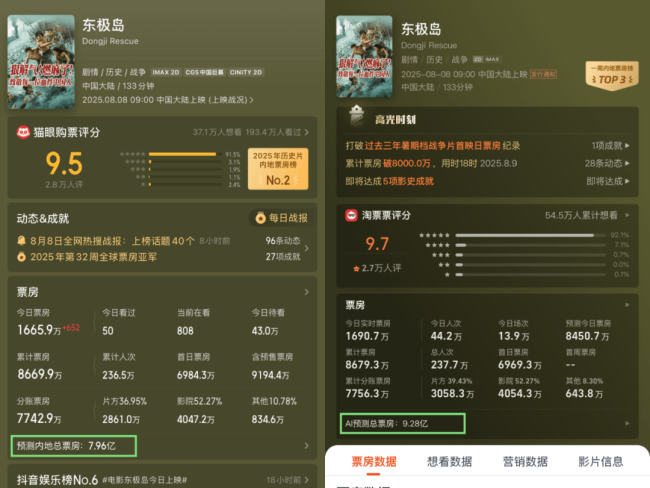Expand left 票房 section chevron
Image resolution: width=650 pixels, height=488 pixels.
point(306,292)
